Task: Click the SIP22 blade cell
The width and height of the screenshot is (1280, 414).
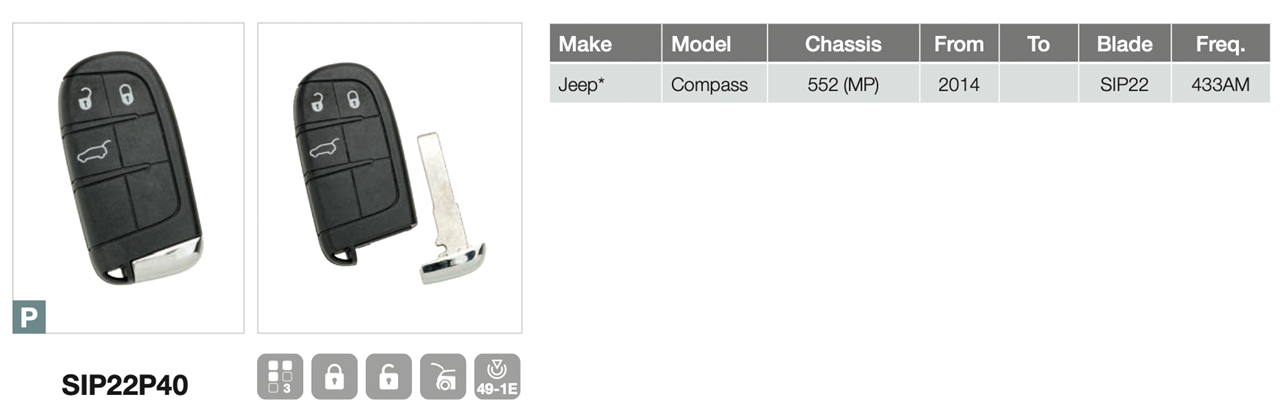Action: pos(1125,84)
